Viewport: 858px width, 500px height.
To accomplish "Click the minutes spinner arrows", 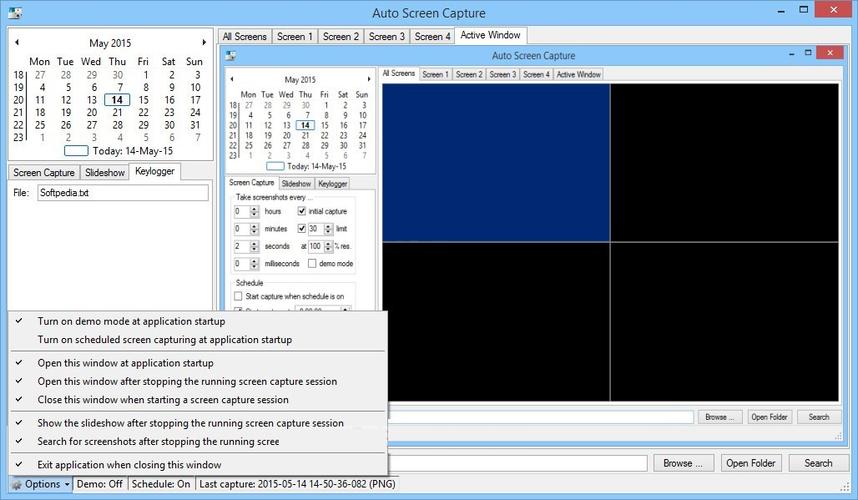I will [x=254, y=229].
